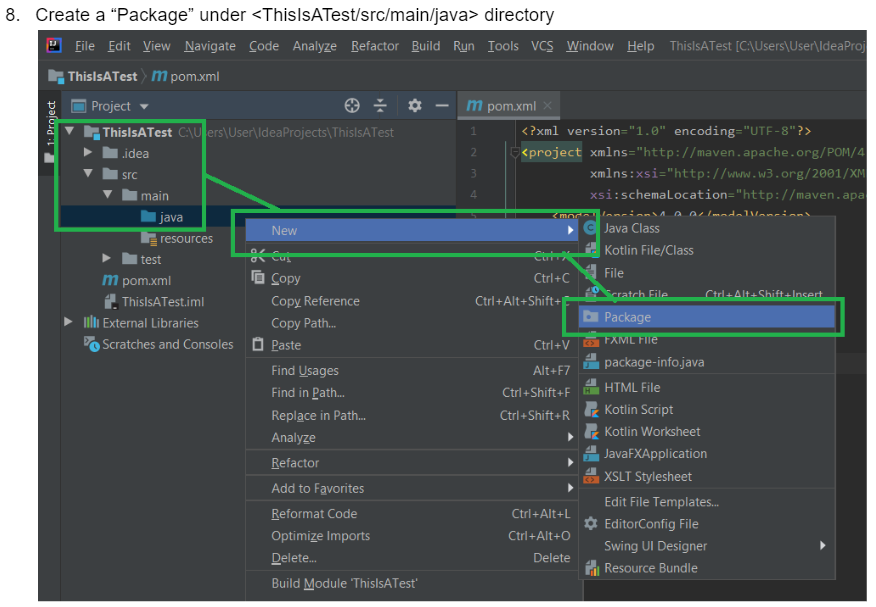Choose Replace in Path...
Screen dimensions: 876x607
pos(412,415)
